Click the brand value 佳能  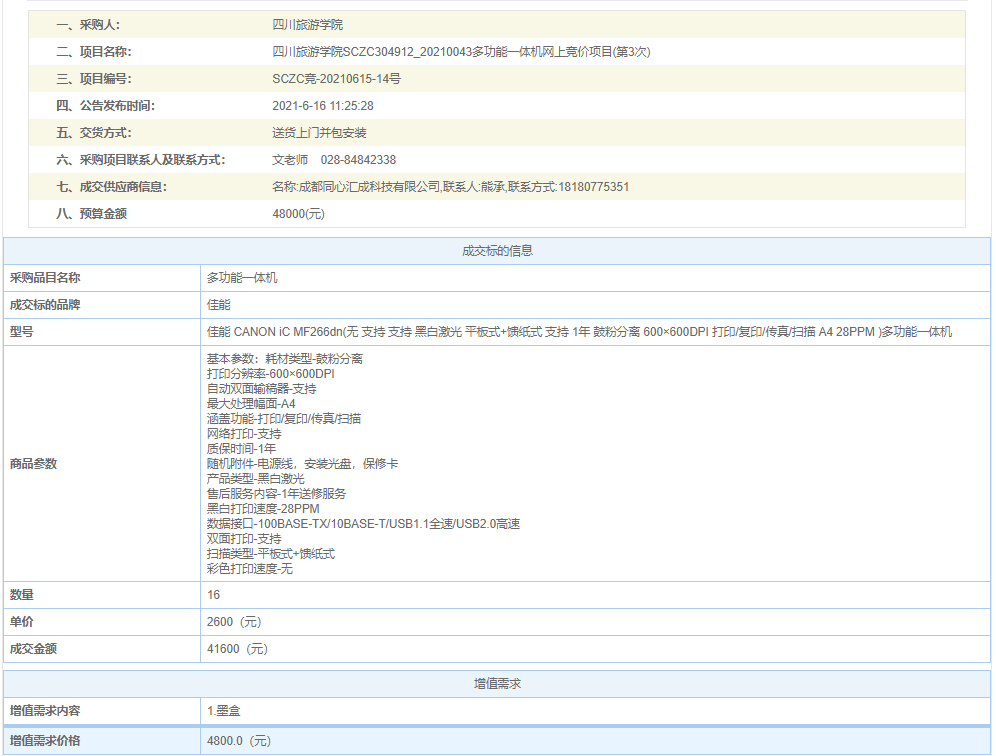click(219, 305)
